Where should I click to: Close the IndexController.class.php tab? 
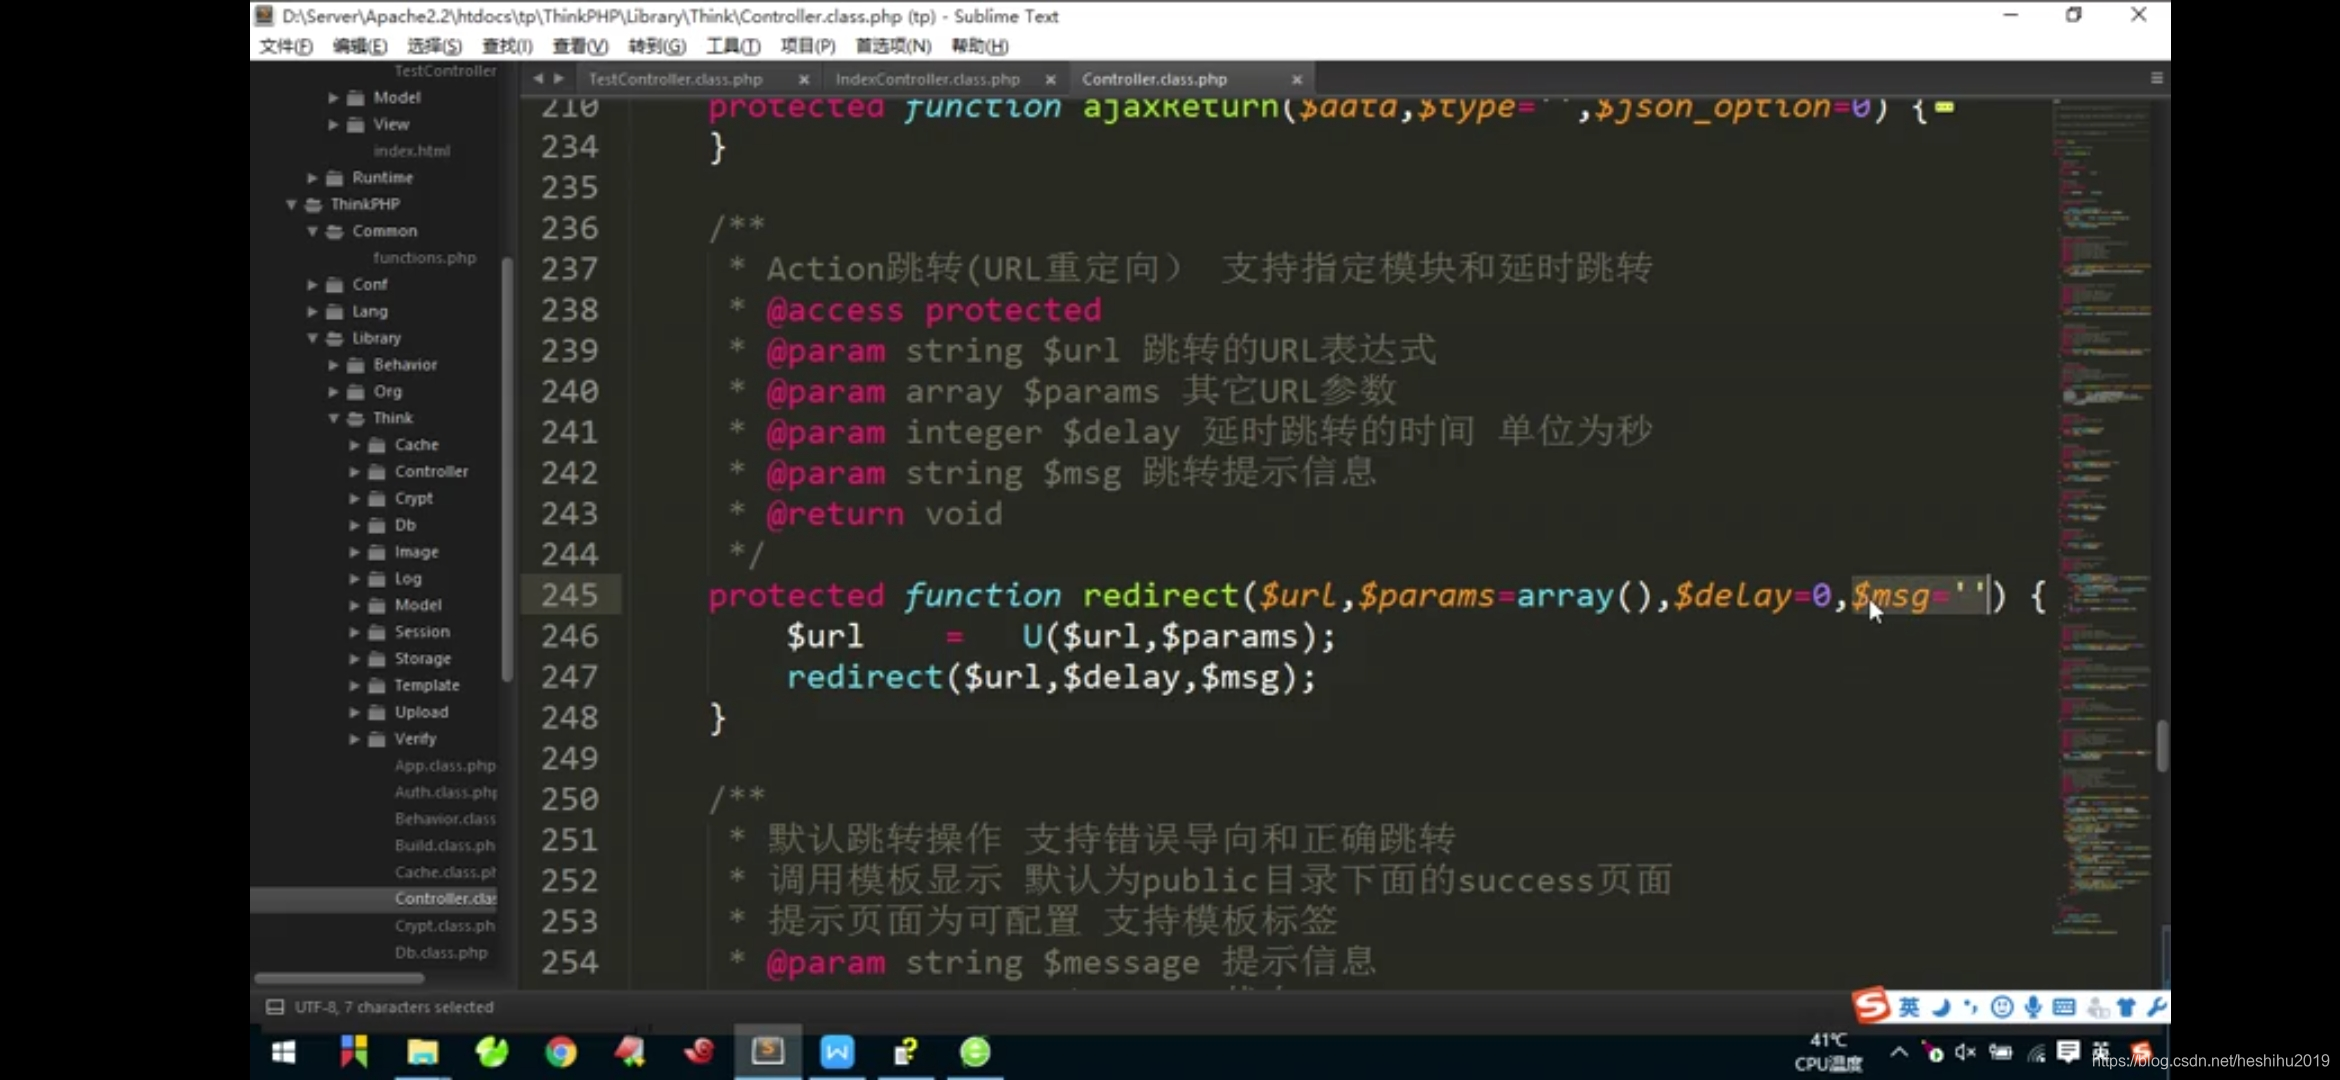[1050, 79]
